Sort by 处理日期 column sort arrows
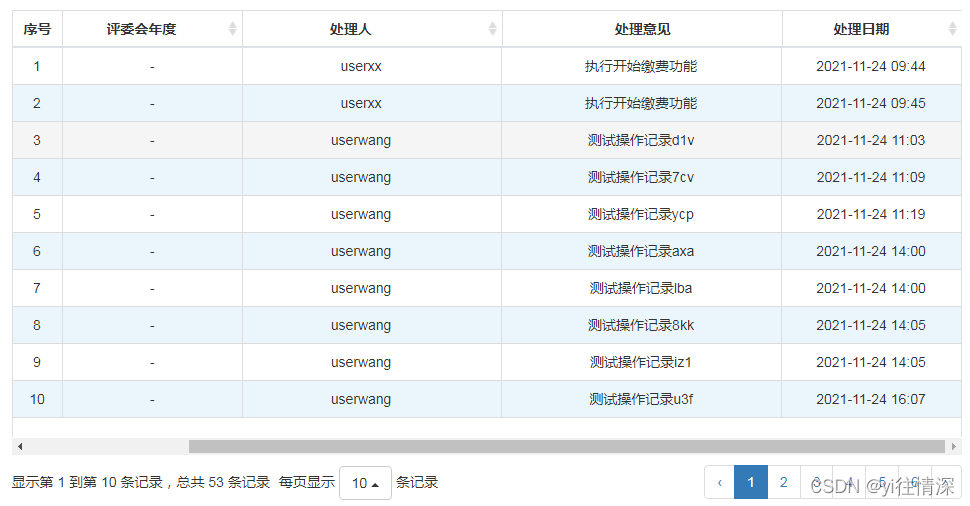 click(x=952, y=28)
